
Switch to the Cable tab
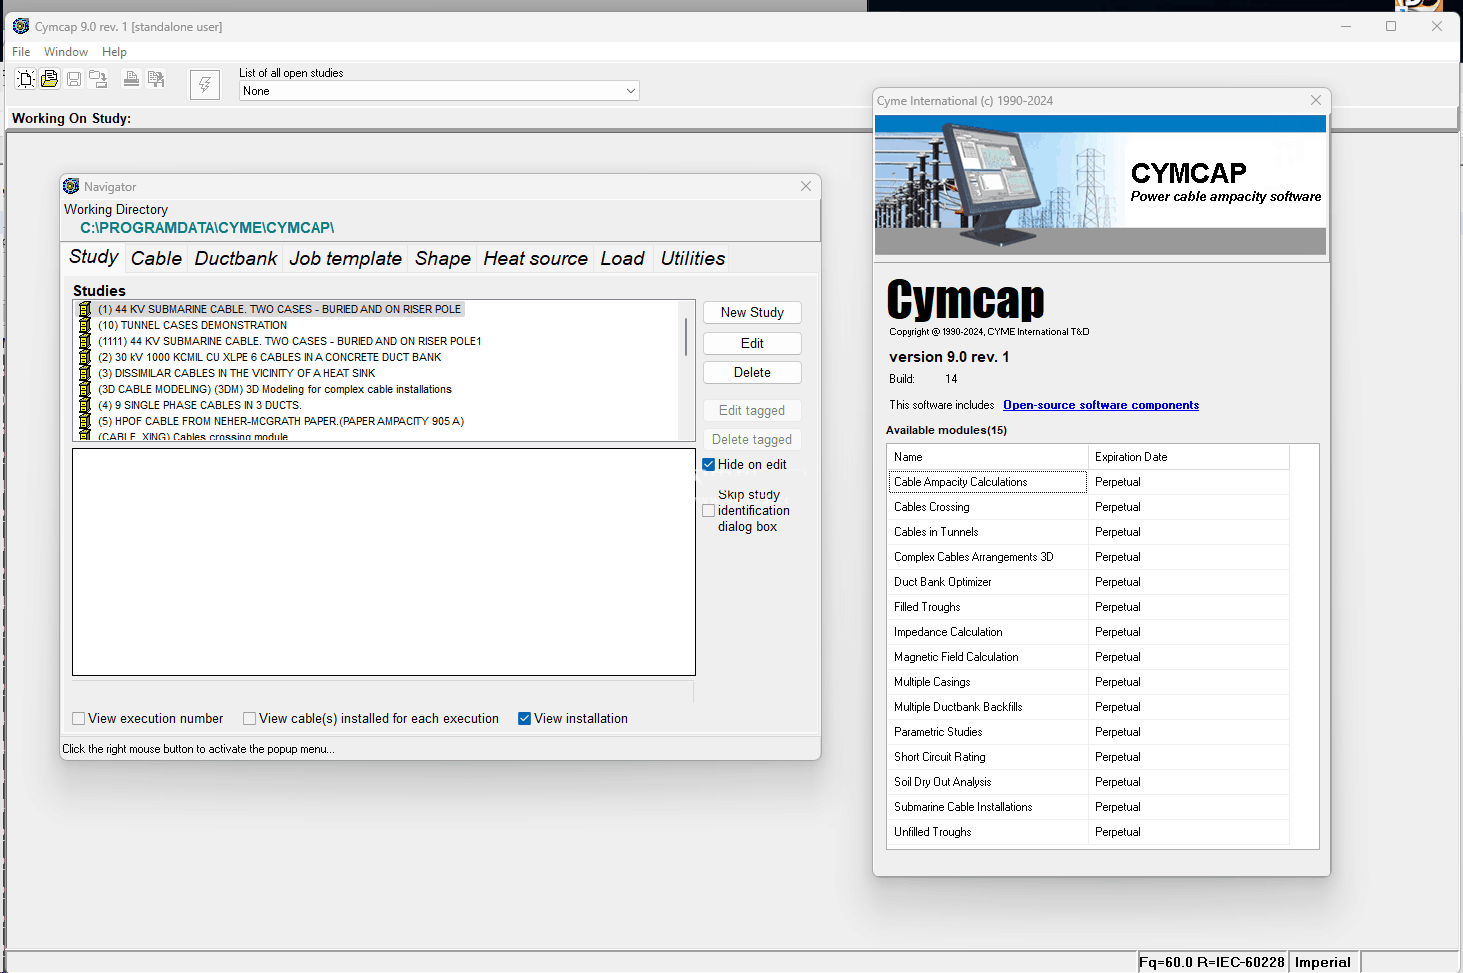156,258
